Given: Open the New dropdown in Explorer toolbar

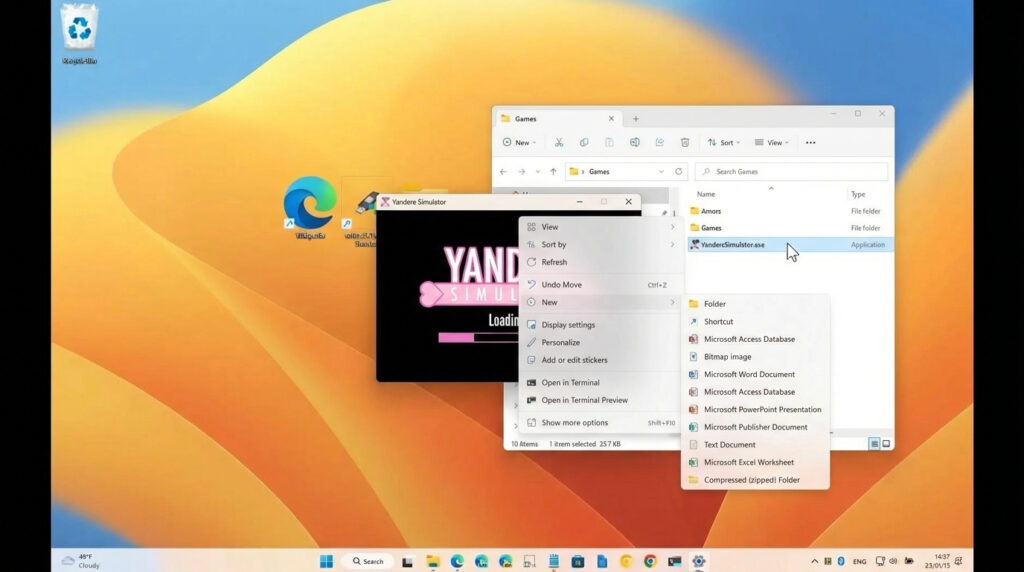Looking at the screenshot, I should click(519, 143).
